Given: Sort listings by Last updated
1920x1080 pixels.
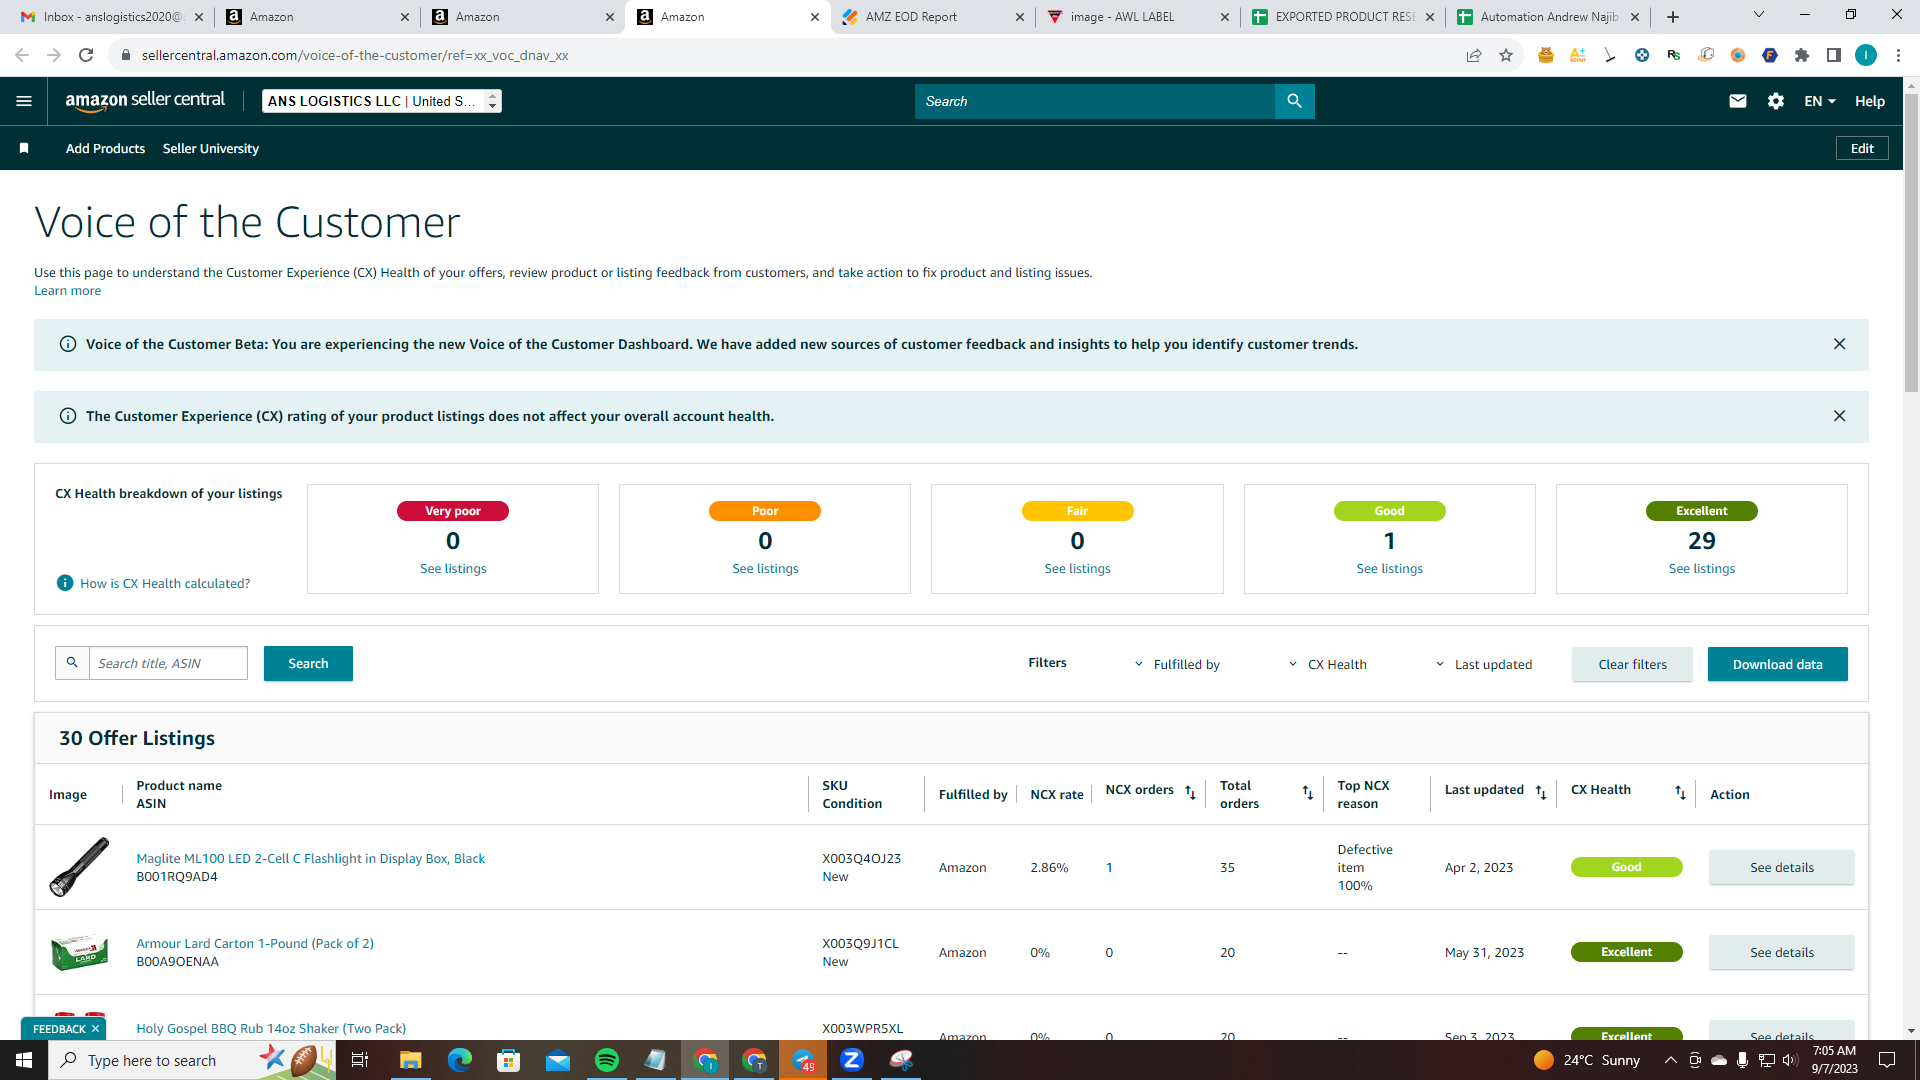Looking at the screenshot, I should [1541, 793].
